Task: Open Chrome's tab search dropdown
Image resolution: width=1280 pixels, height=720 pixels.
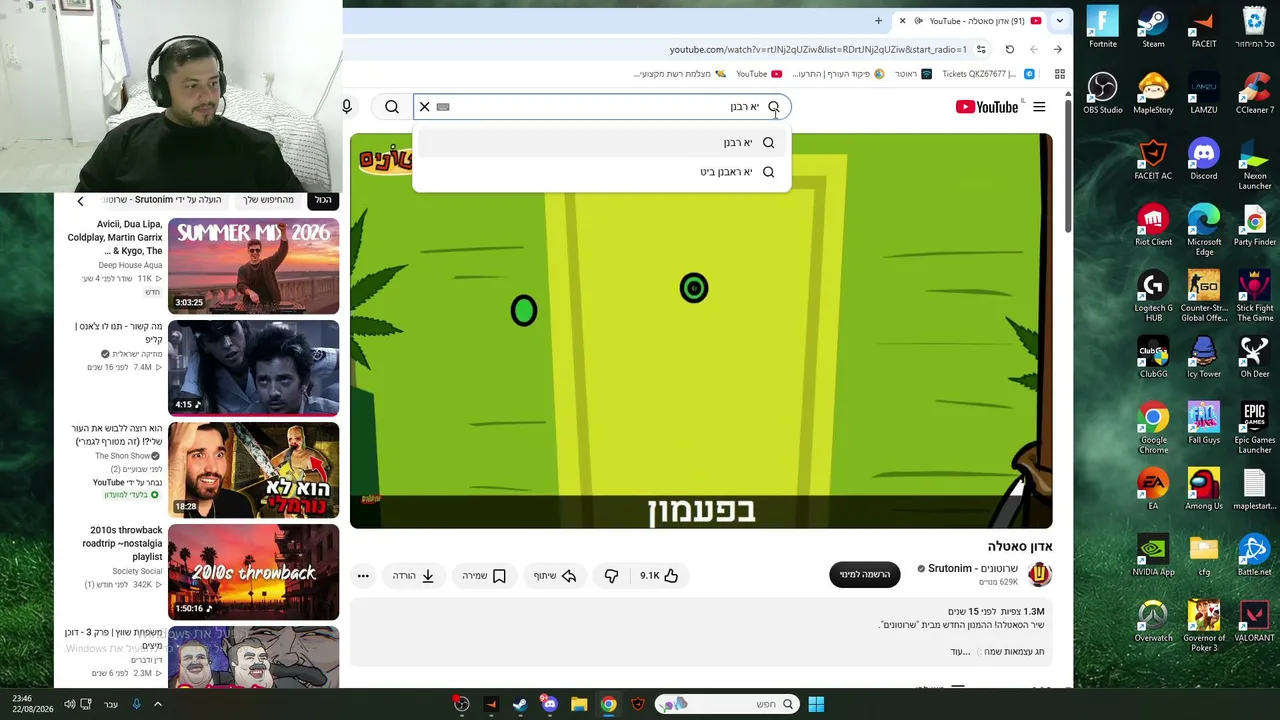Action: [x=1059, y=21]
